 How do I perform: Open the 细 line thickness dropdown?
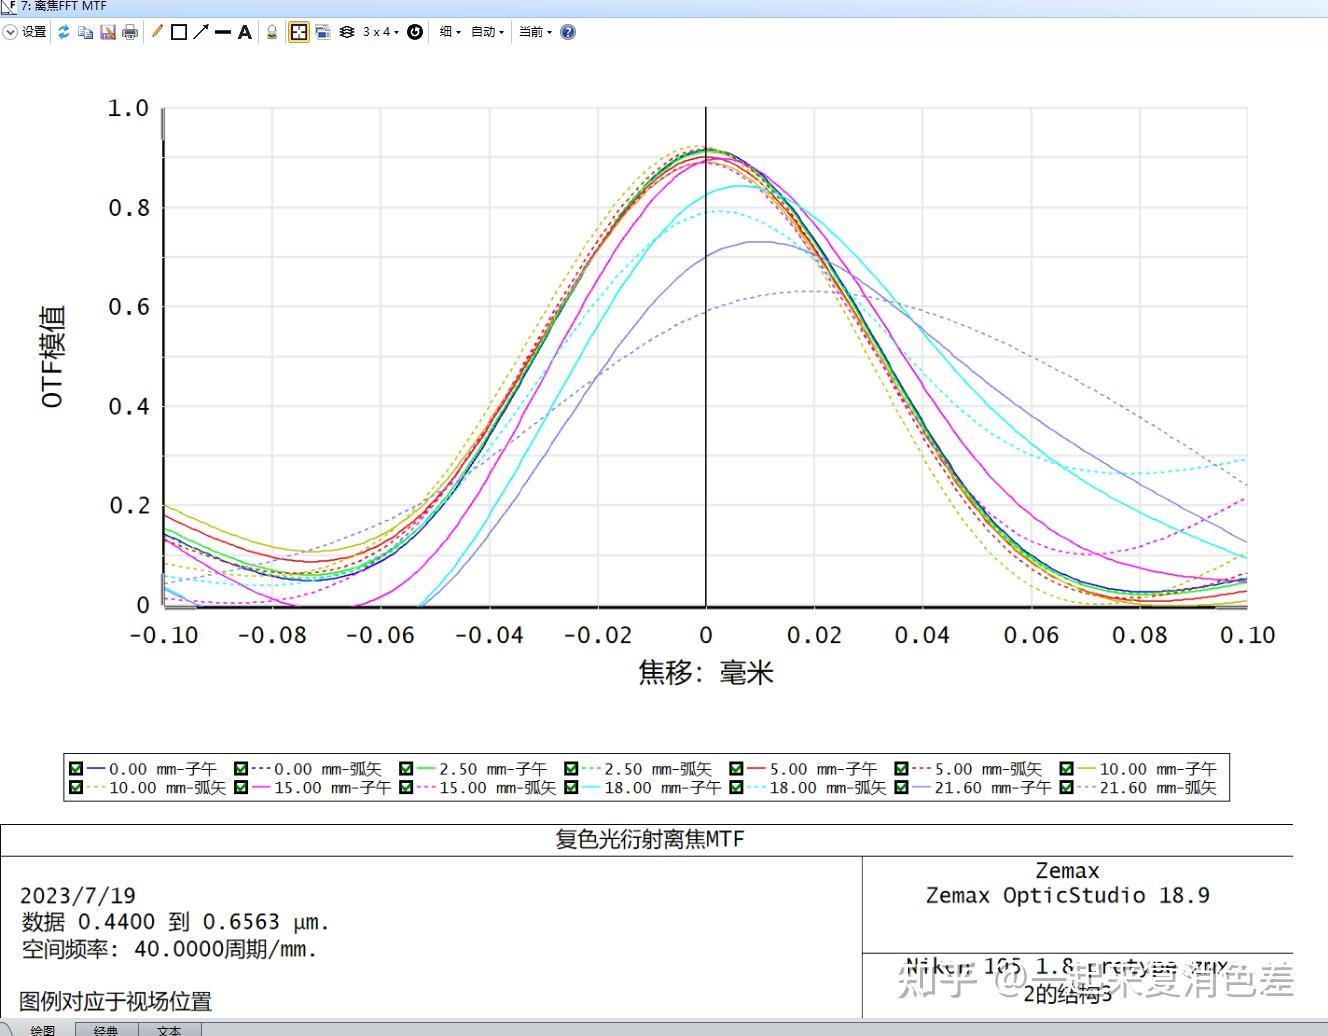point(450,32)
